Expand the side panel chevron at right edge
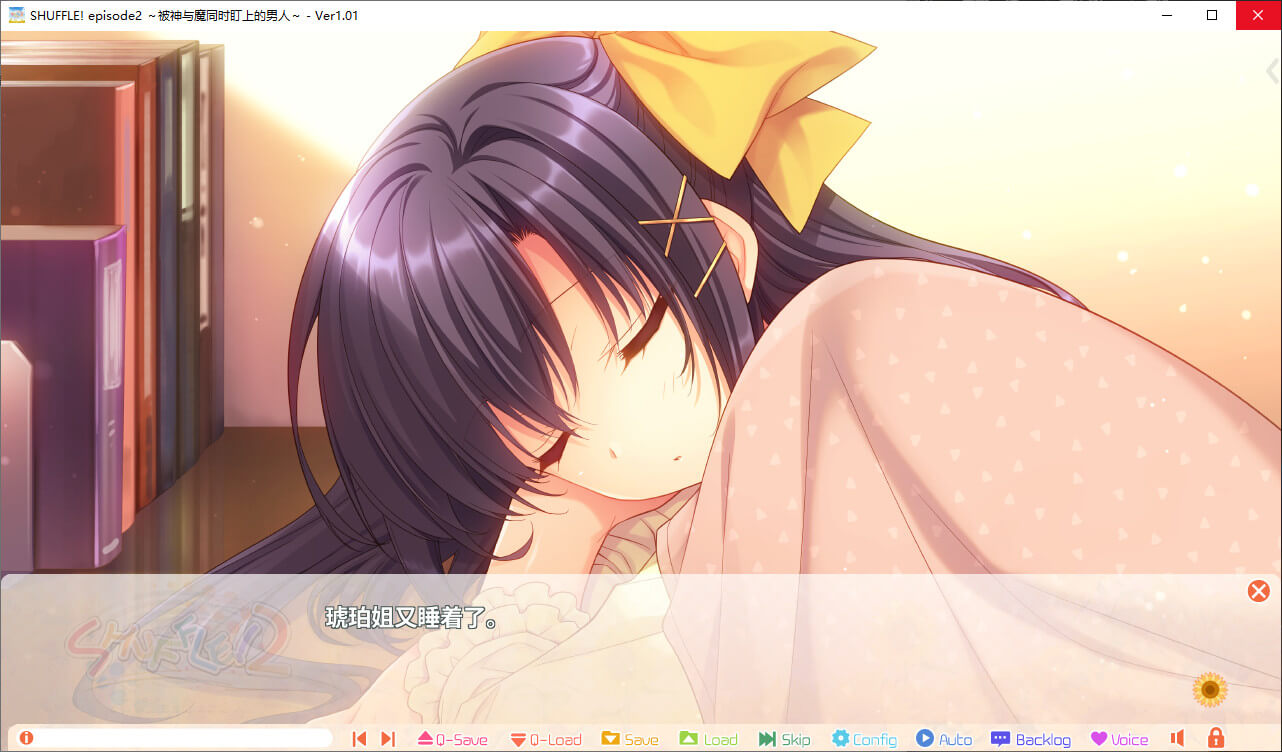1282x752 pixels. coord(1272,71)
